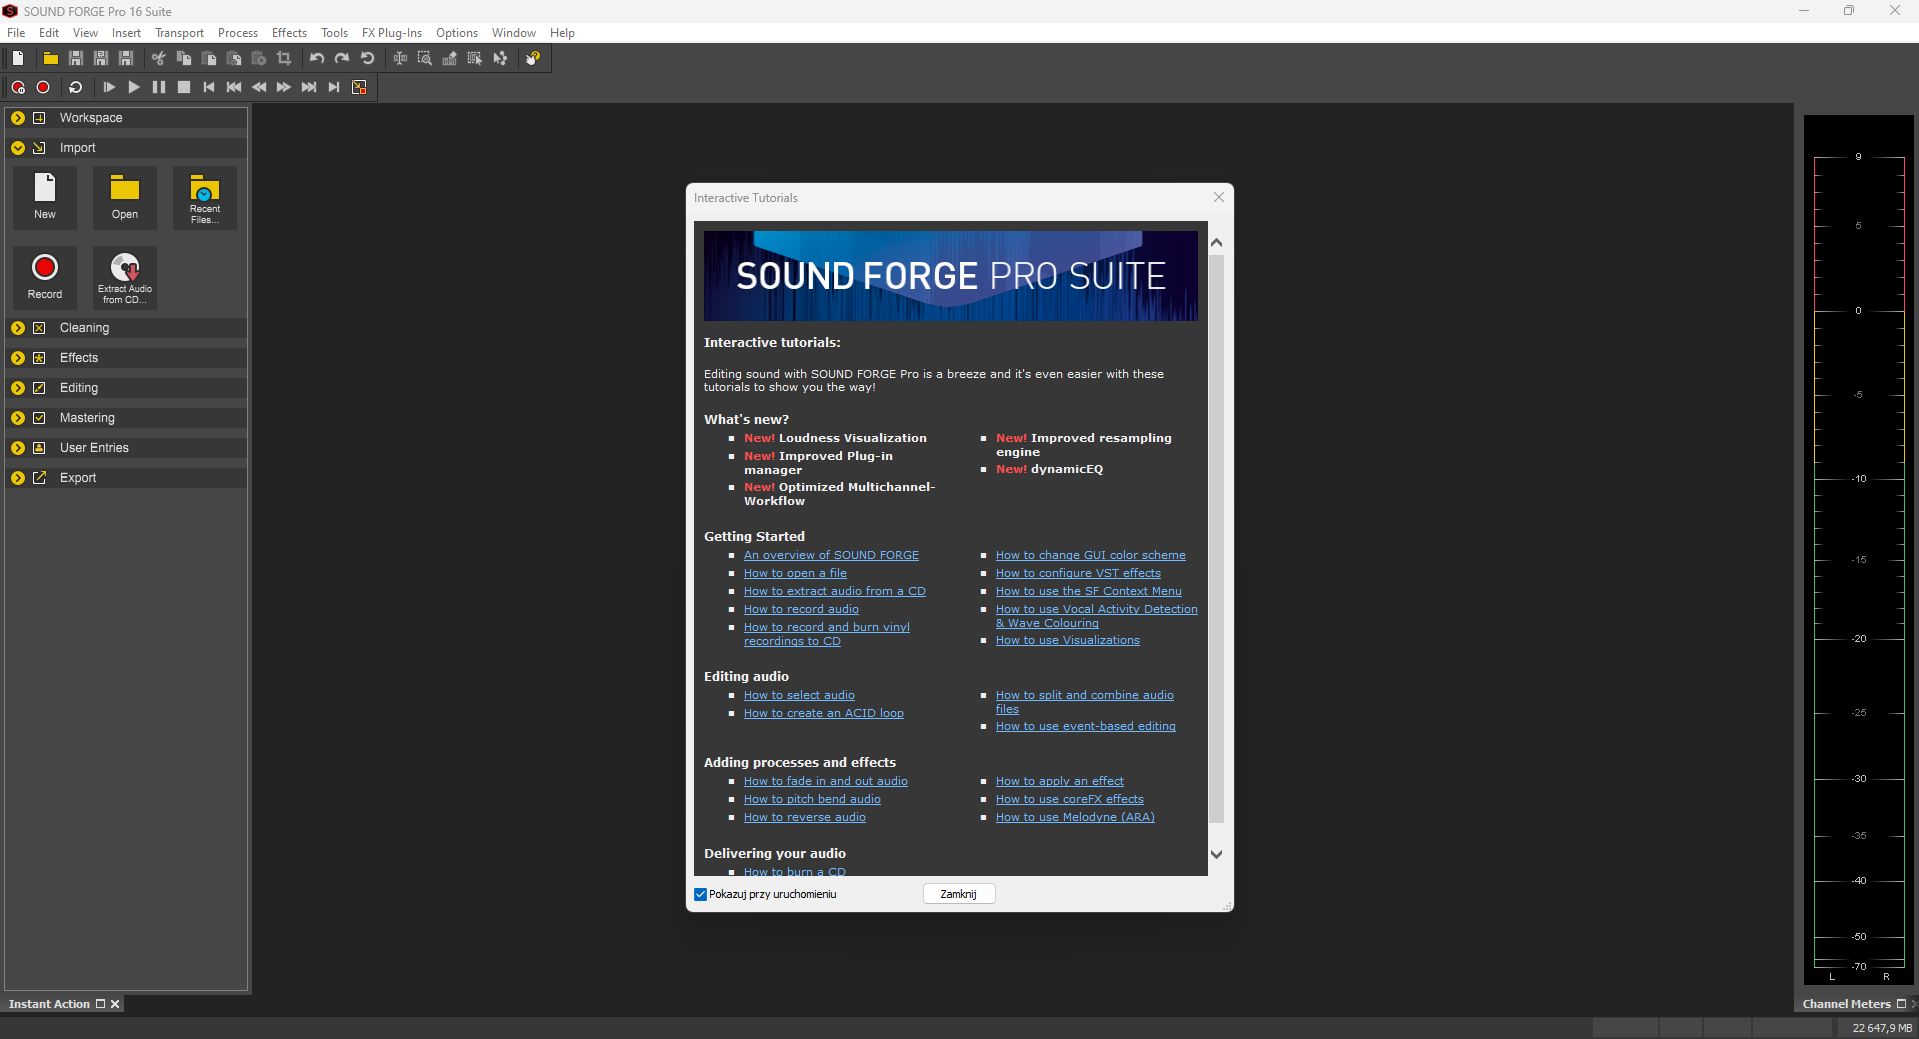The height and width of the screenshot is (1039, 1919).
Task: Click the scroll-up arrow in tutorials dialog
Action: click(x=1216, y=243)
